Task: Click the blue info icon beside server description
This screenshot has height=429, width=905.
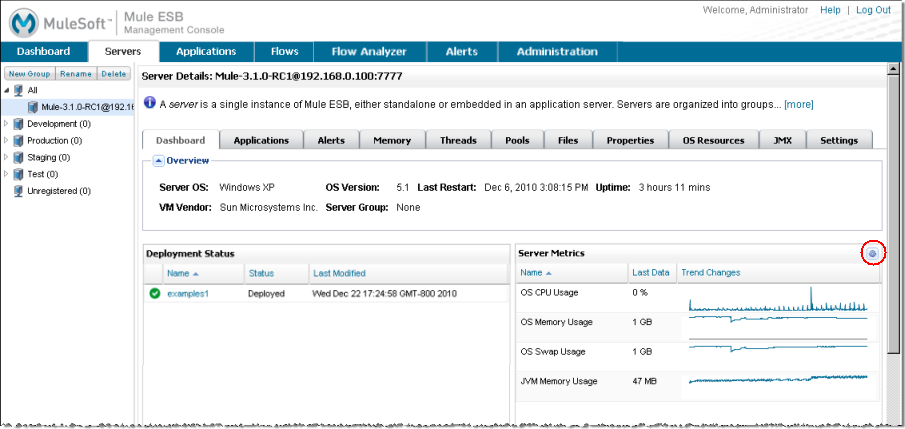Action: click(149, 103)
